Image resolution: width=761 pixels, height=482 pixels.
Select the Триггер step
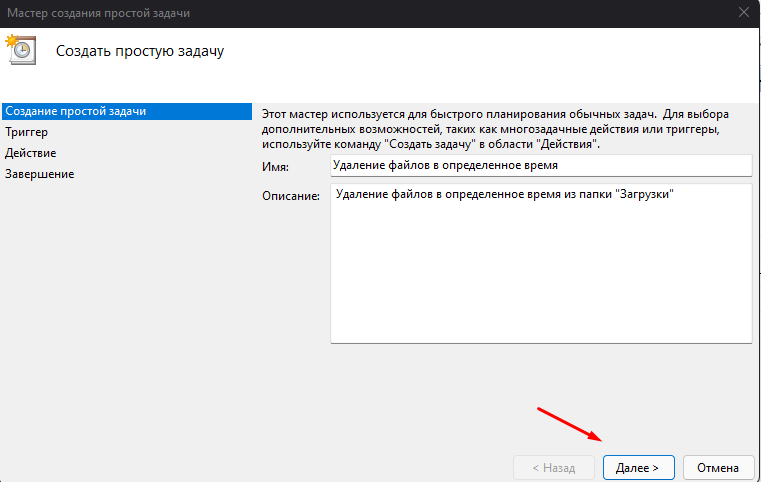coord(26,132)
